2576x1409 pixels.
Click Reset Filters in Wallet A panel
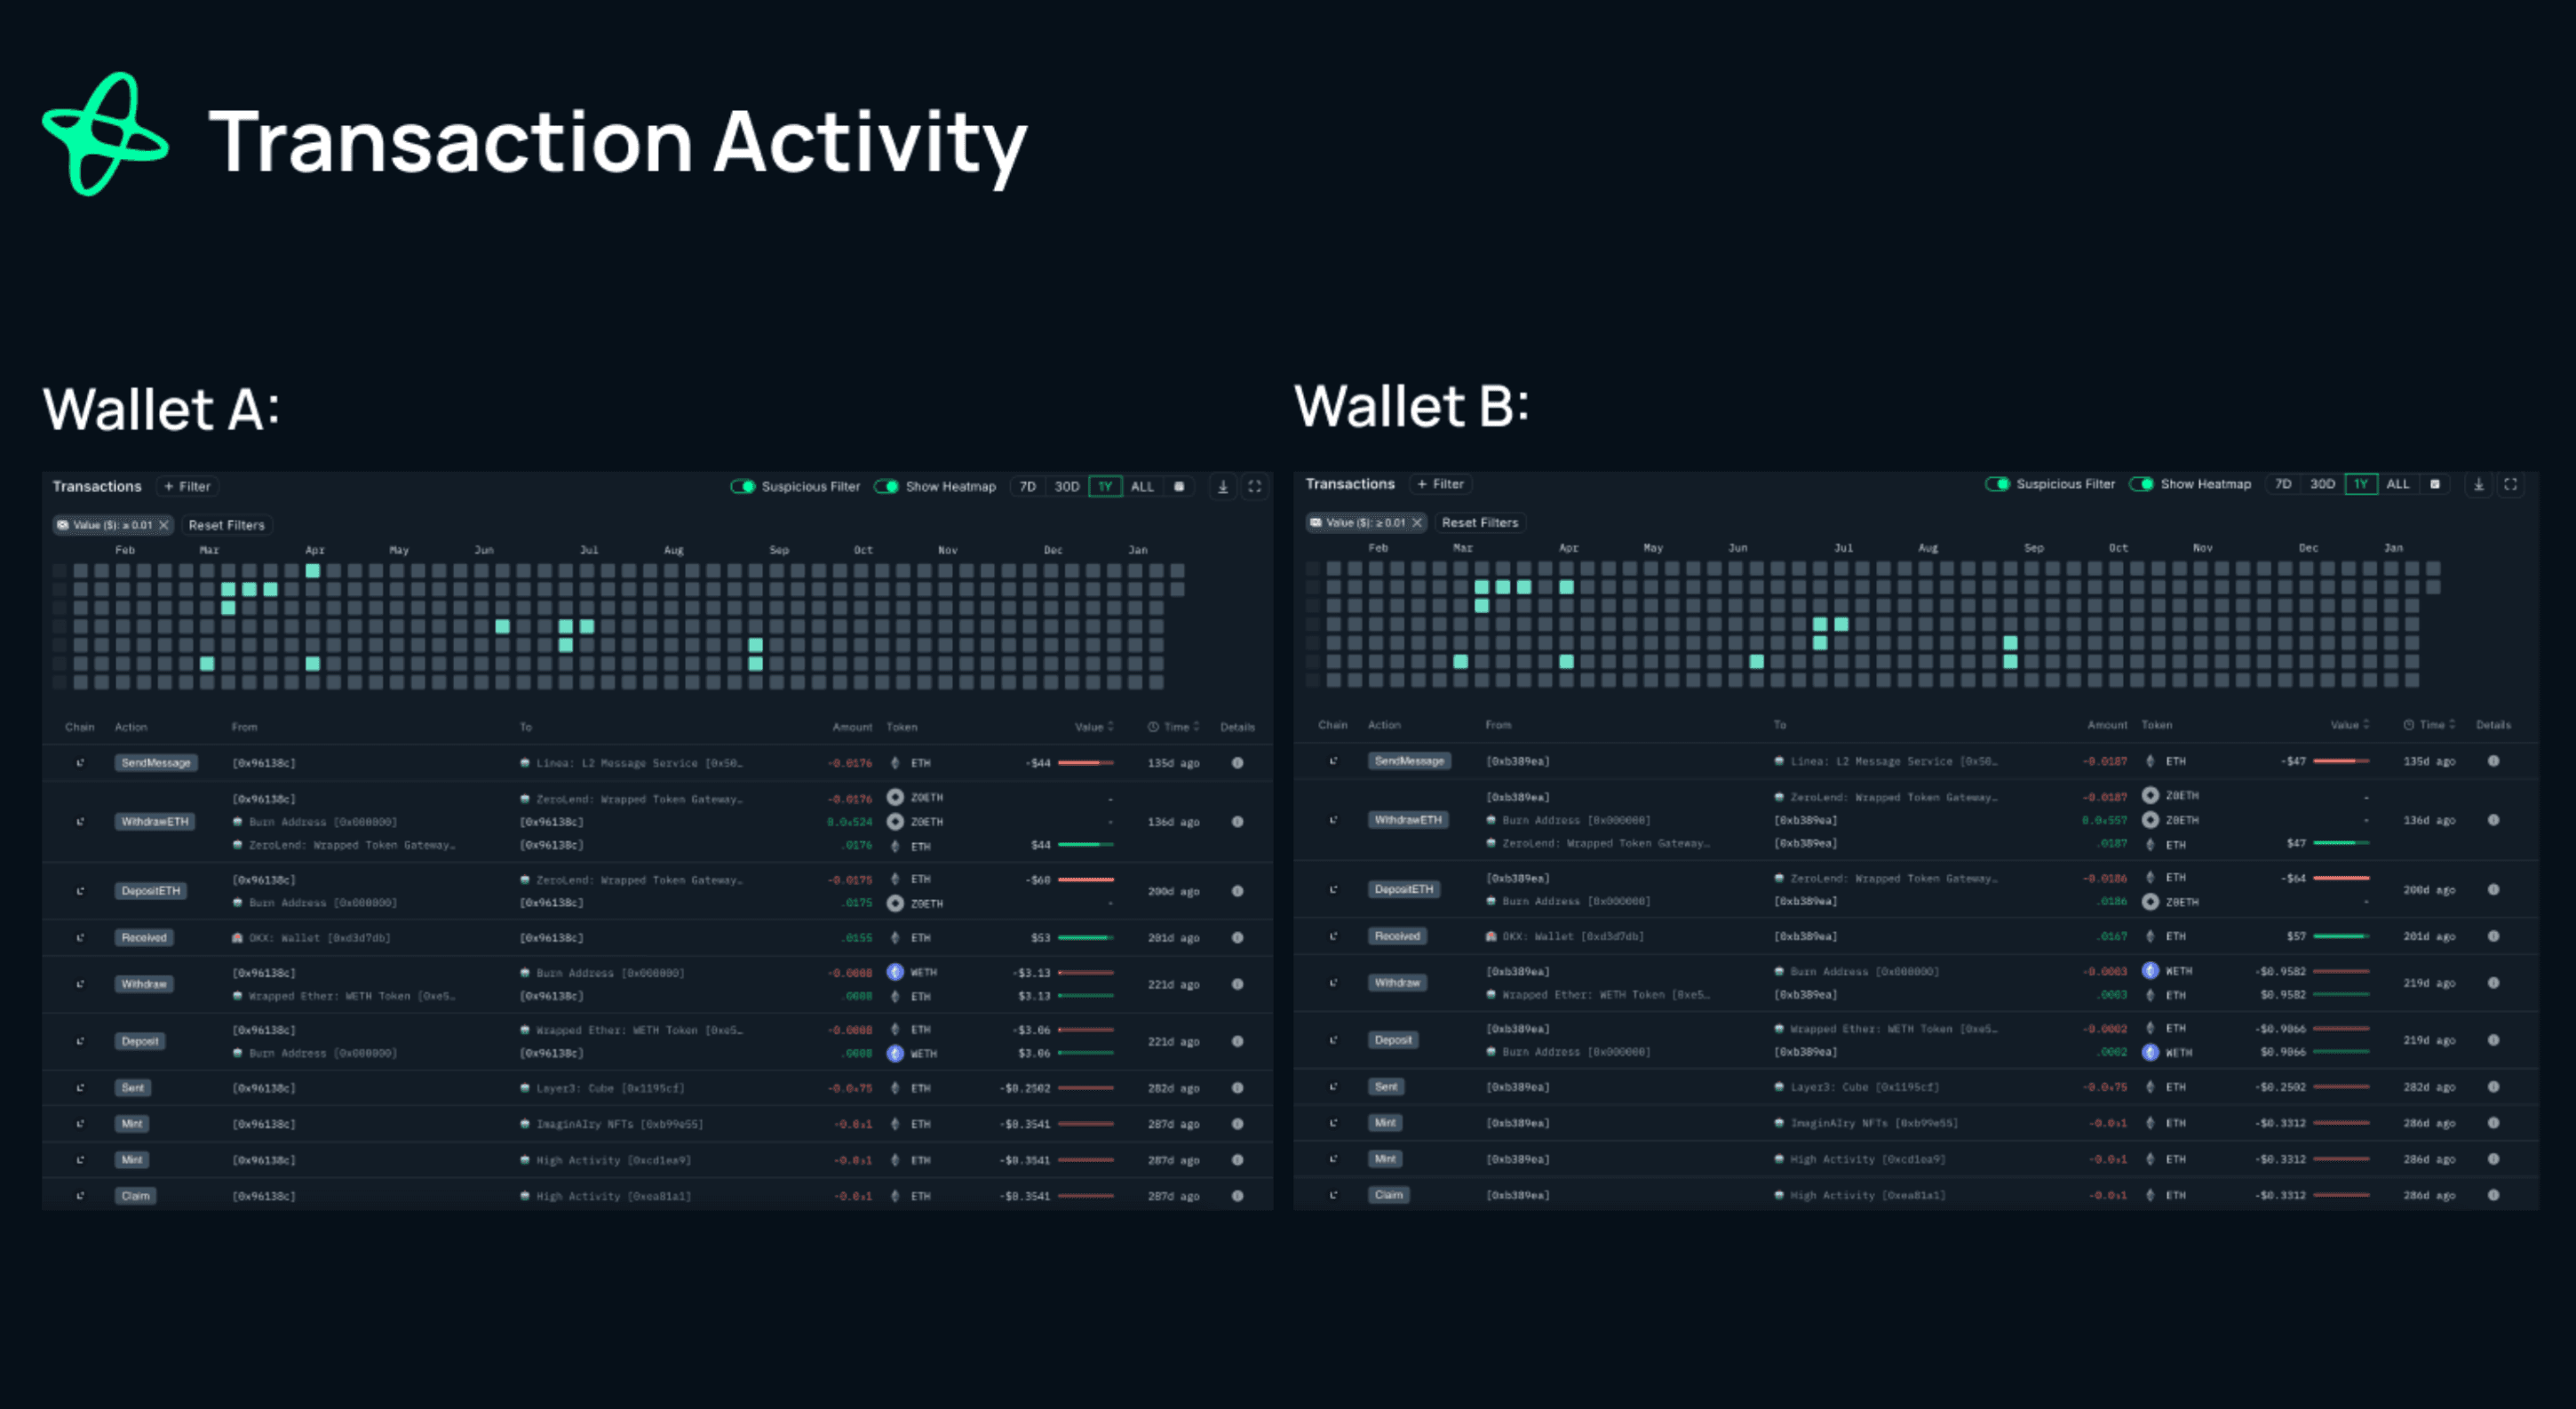227,524
